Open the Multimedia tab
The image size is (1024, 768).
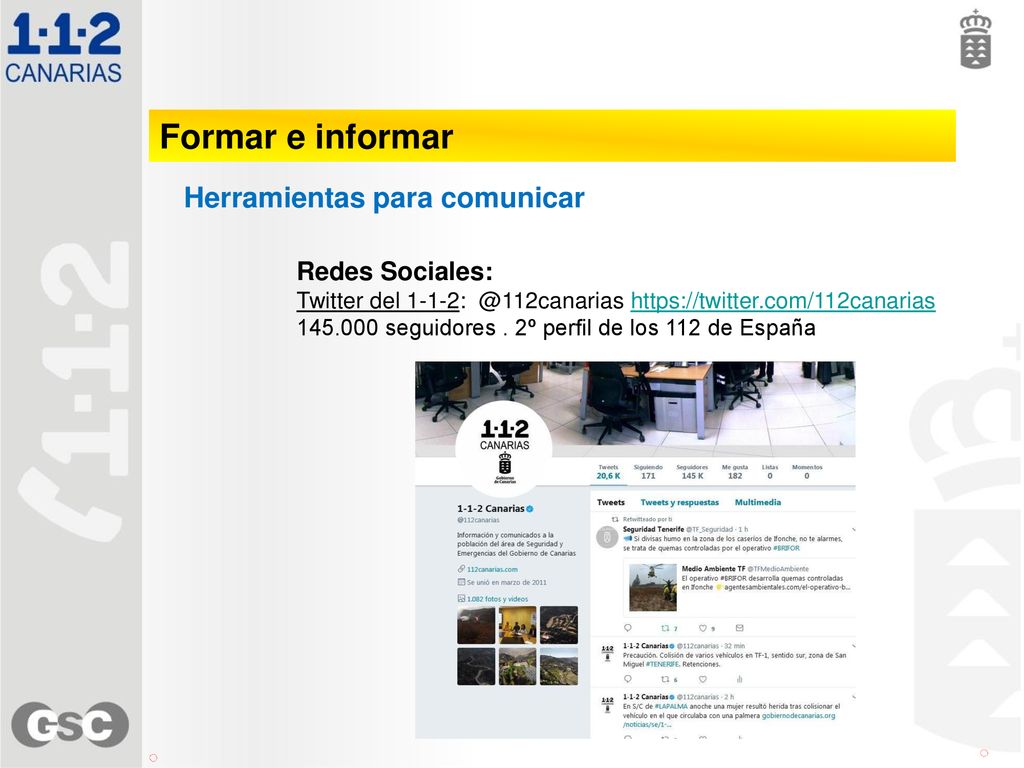[758, 502]
